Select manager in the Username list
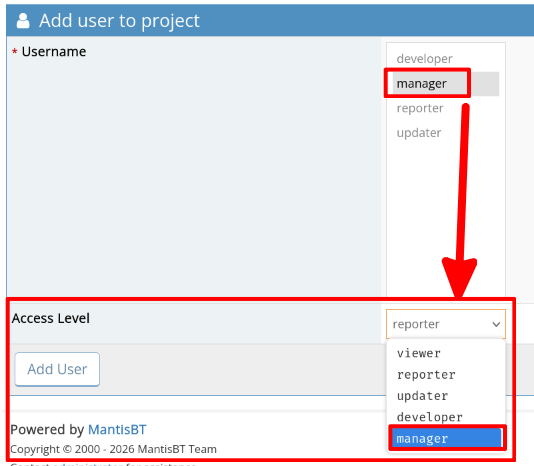Viewport: 534px width, 466px height. click(x=445, y=84)
